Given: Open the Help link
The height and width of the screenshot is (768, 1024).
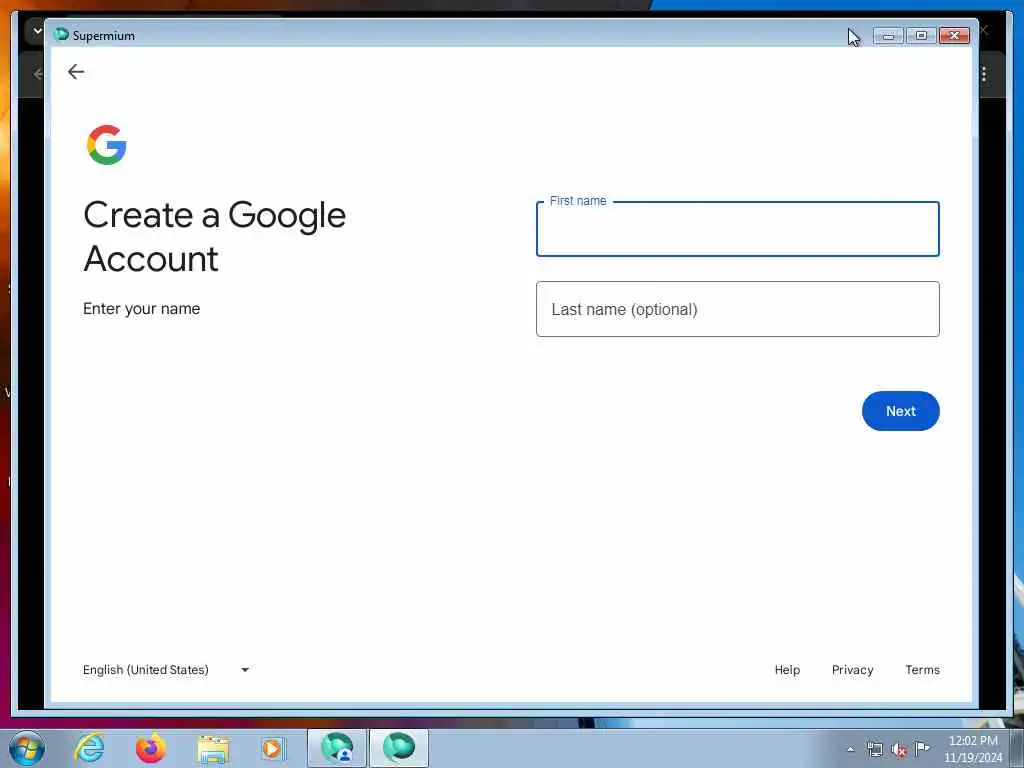Looking at the screenshot, I should point(787,669).
